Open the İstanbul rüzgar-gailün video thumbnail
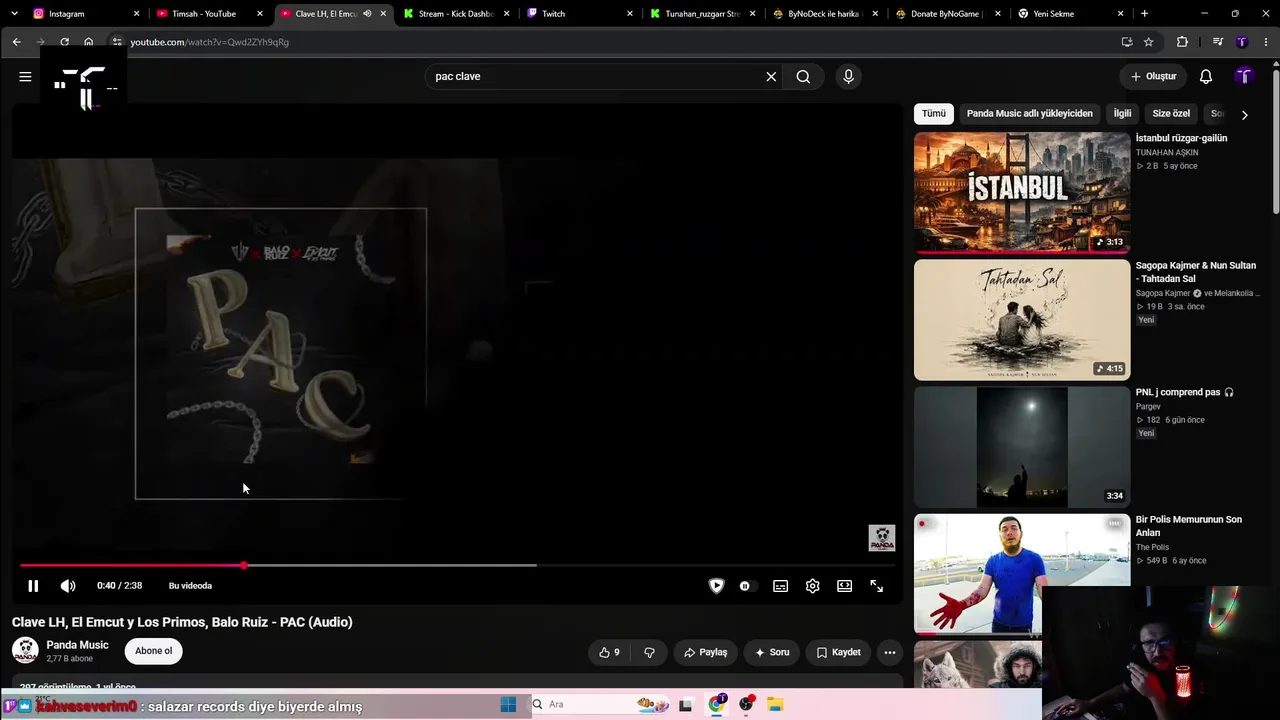 (x=1022, y=193)
